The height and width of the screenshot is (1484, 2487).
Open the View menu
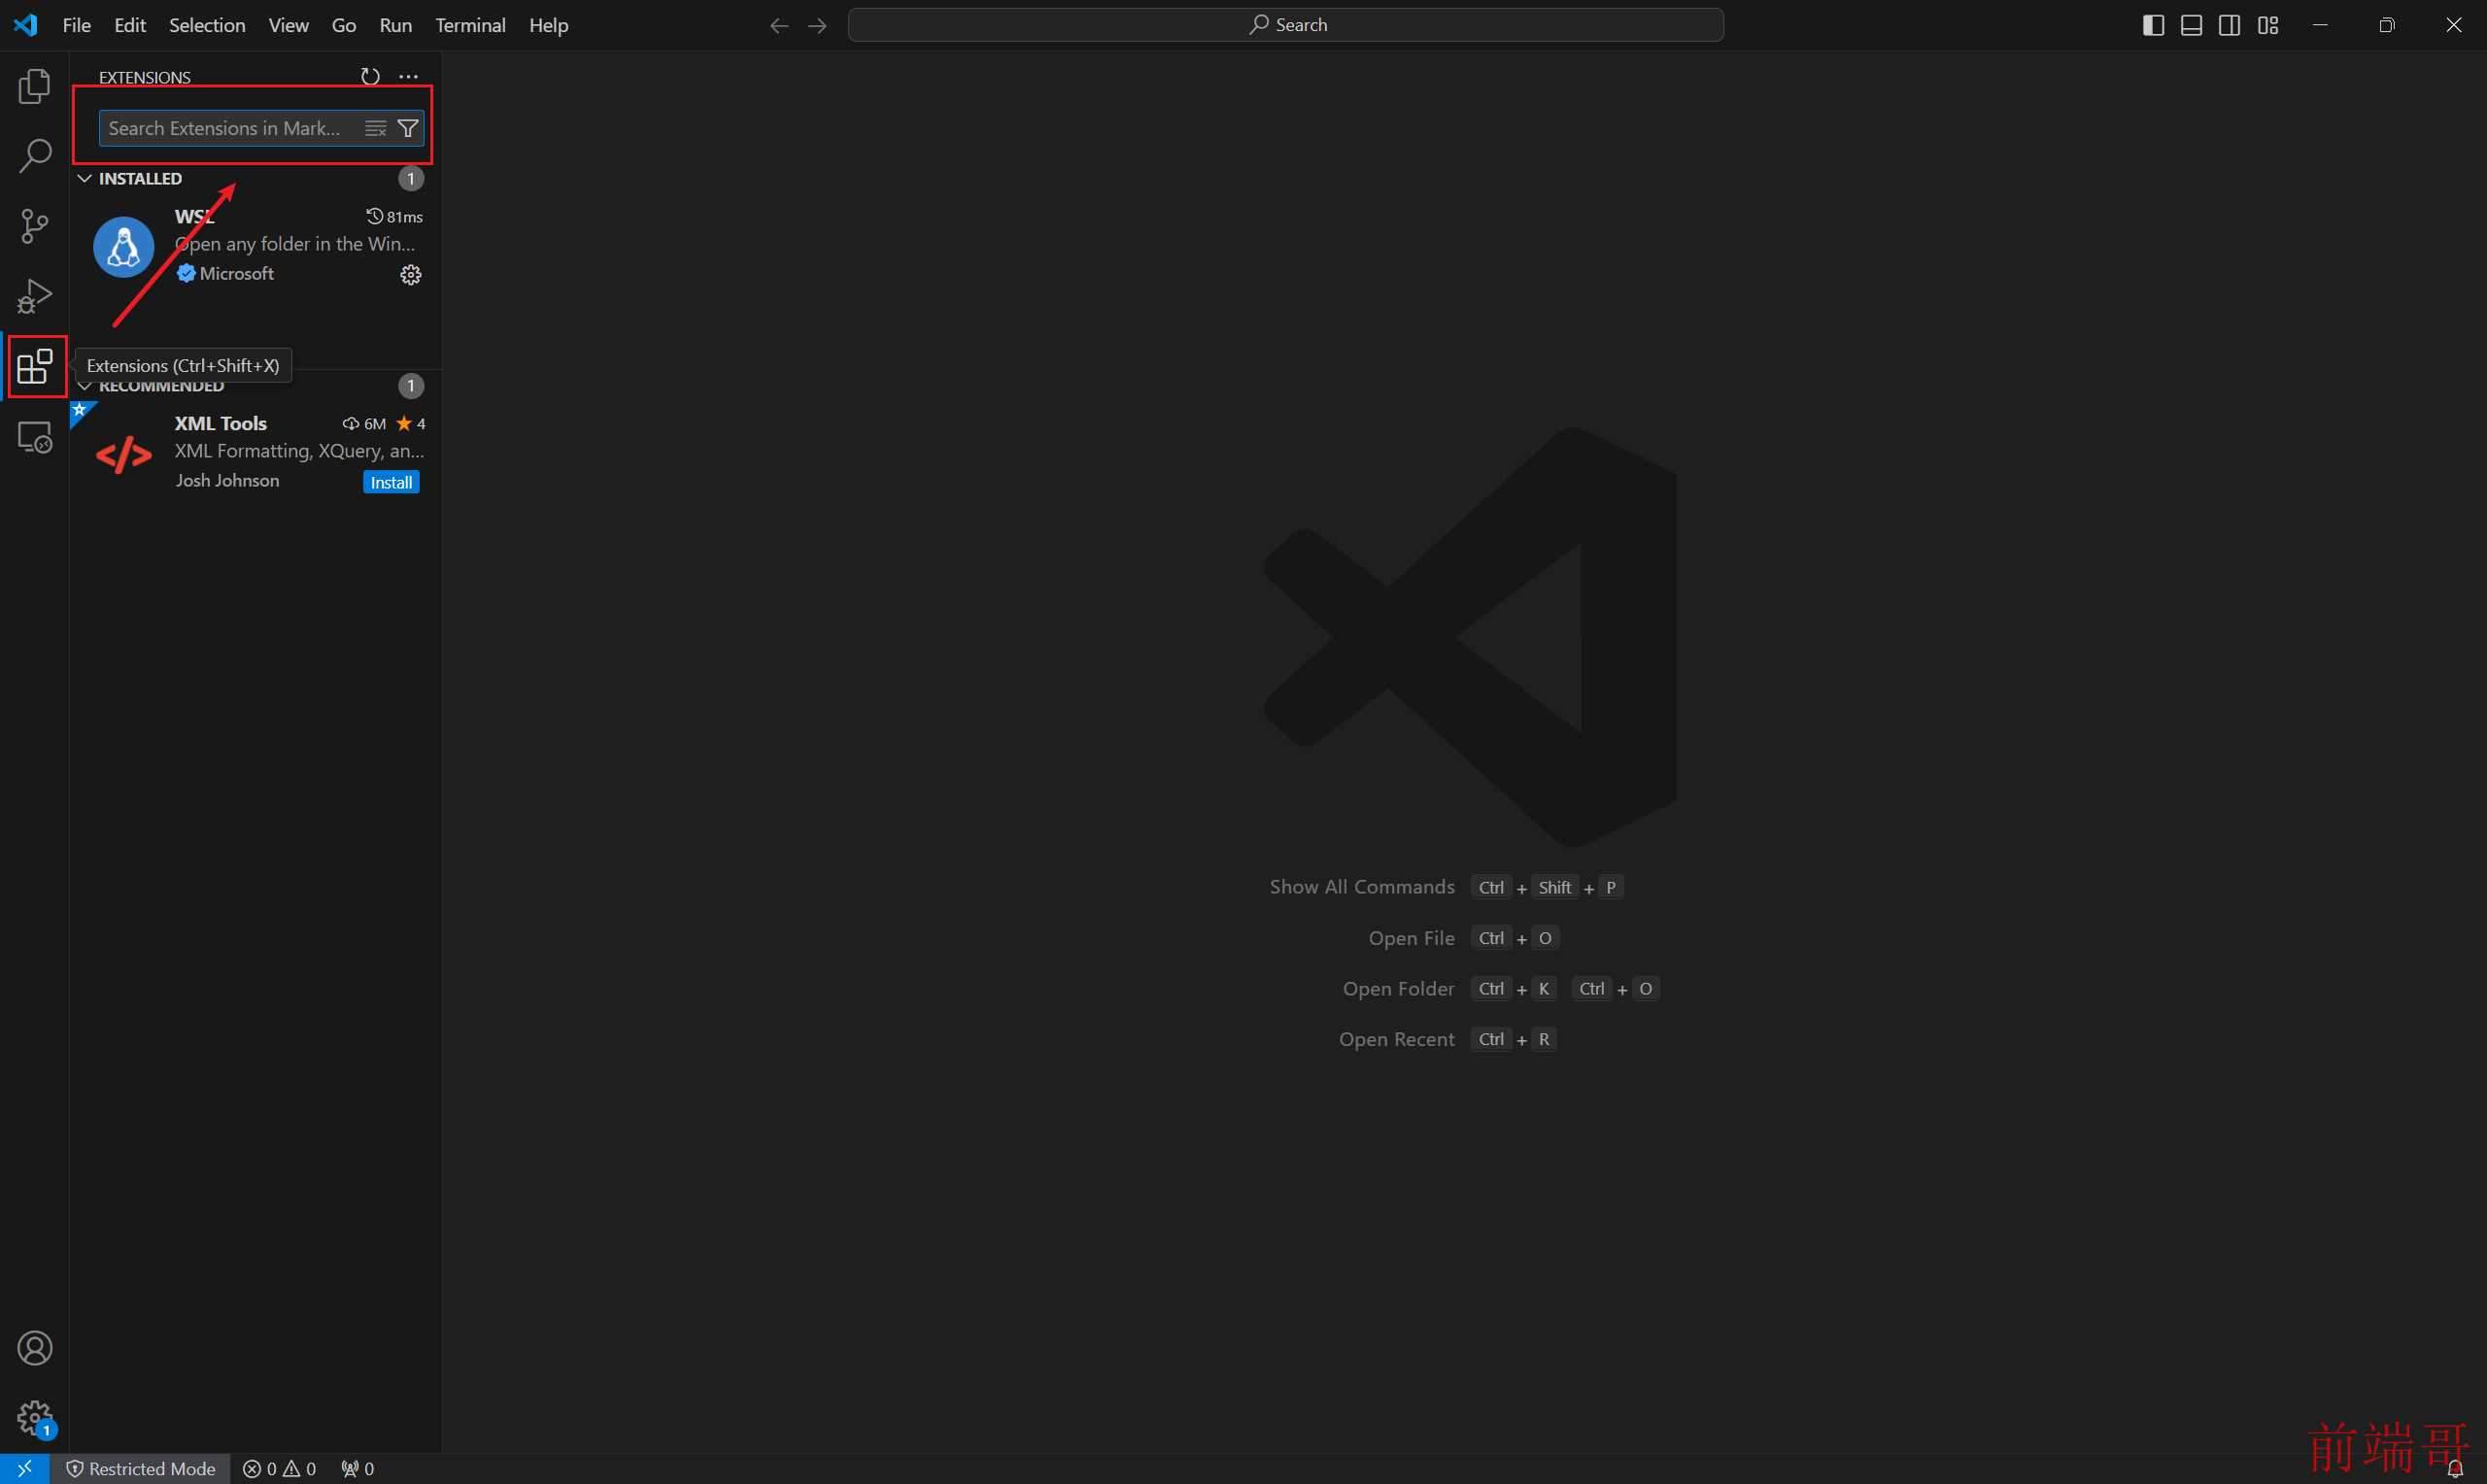[x=288, y=25]
